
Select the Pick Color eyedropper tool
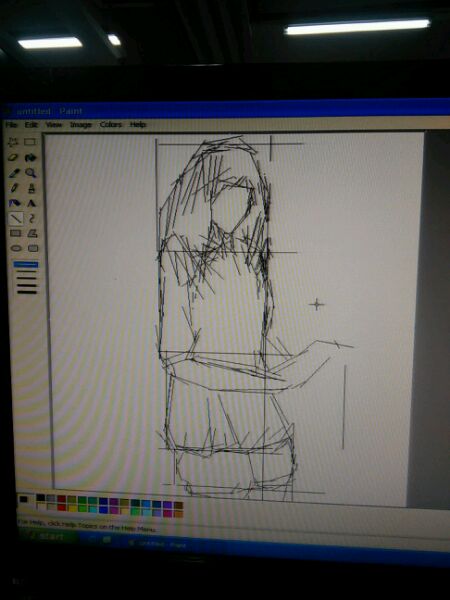point(14,173)
